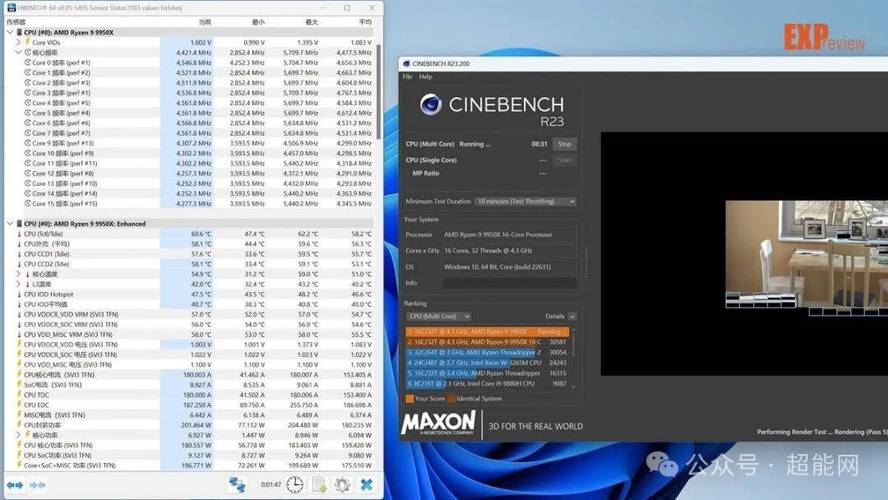The height and width of the screenshot is (500, 888).
Task: Stop the CPU Multi Core test
Action: click(x=565, y=144)
